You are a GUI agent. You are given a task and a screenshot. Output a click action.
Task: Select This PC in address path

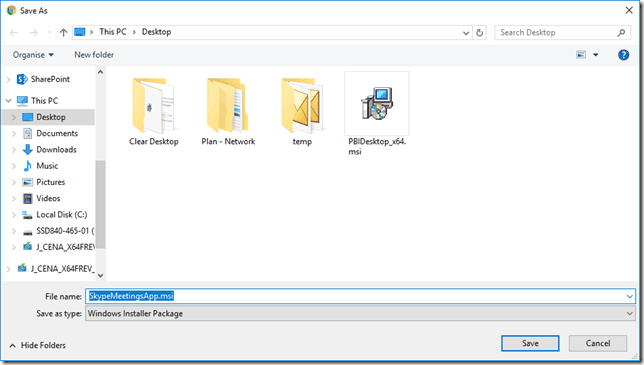click(x=113, y=32)
